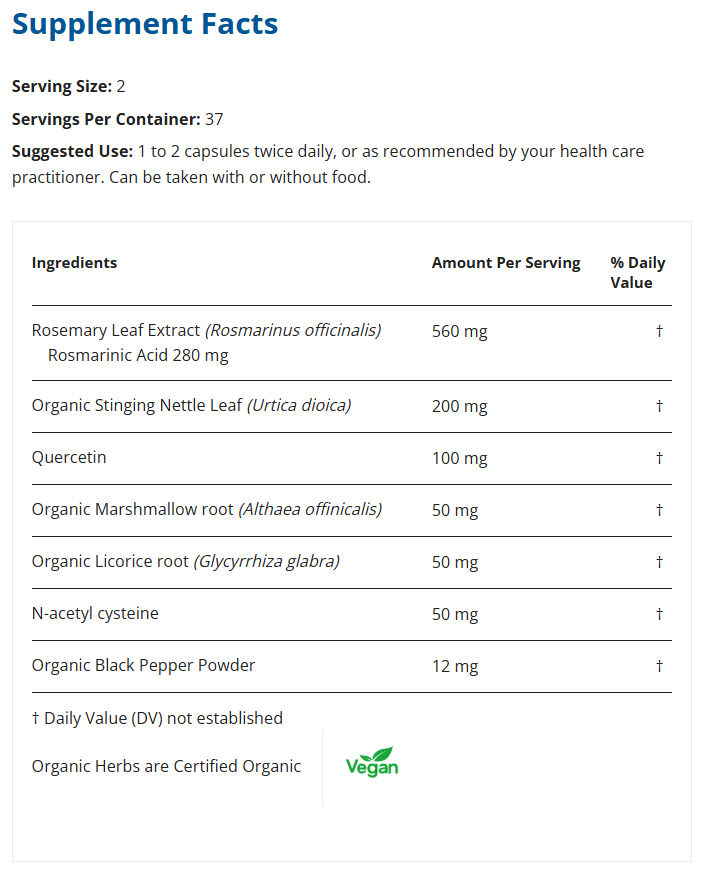
Task: Click the Servings Per Container label
Action: pyautogui.click(x=106, y=119)
